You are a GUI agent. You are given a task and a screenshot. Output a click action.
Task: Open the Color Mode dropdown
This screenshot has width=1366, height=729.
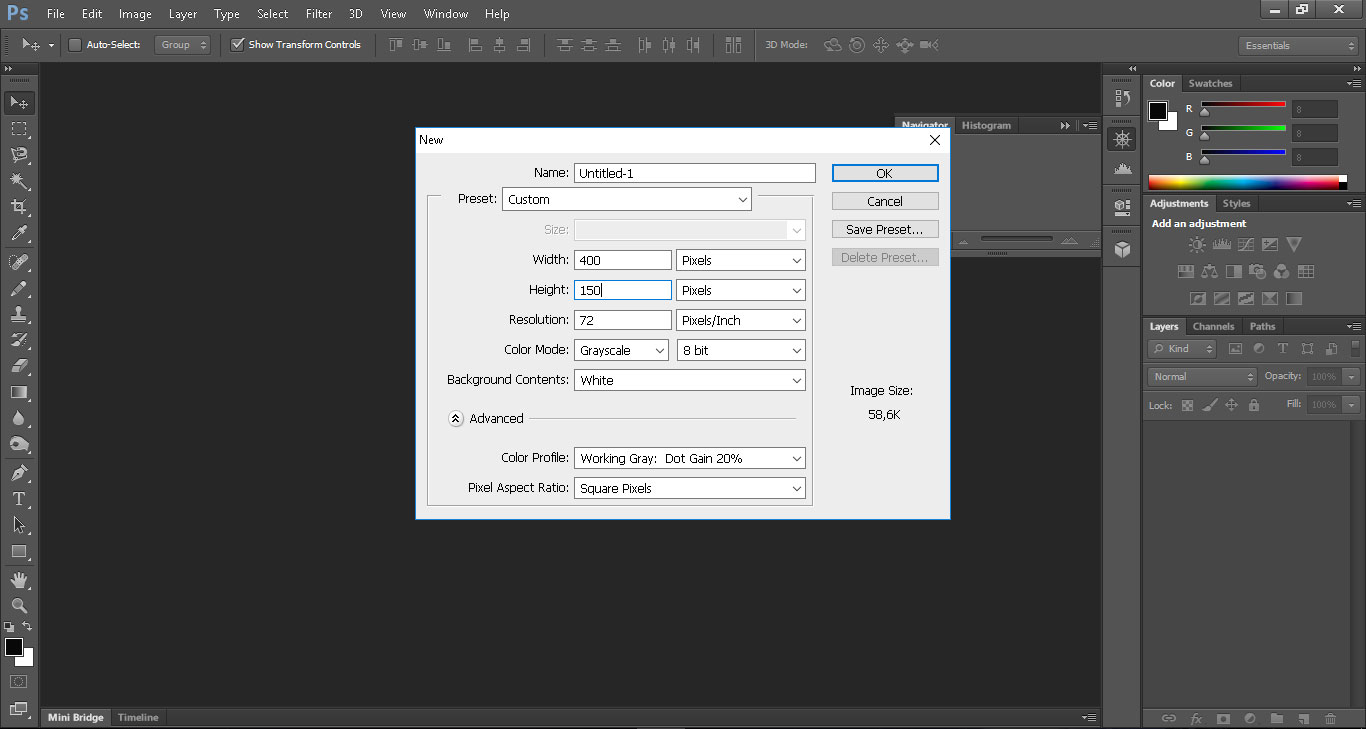[621, 351]
